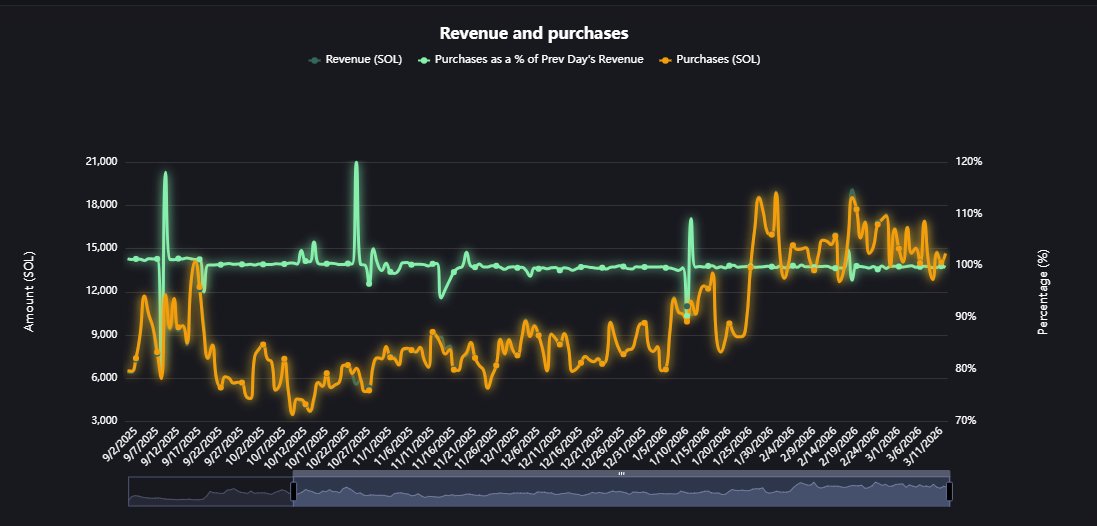Toggle the 'Revenue (SOL)' series label

tap(366, 60)
